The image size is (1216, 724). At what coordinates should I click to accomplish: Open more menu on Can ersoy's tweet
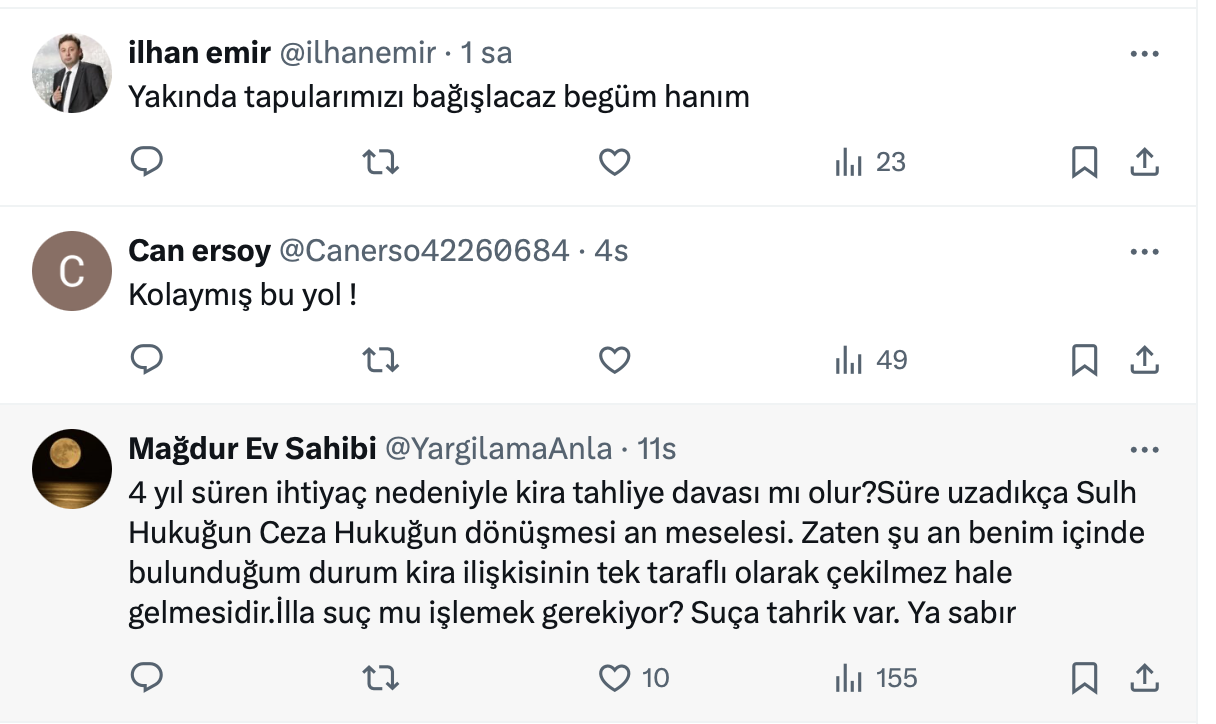1143,252
